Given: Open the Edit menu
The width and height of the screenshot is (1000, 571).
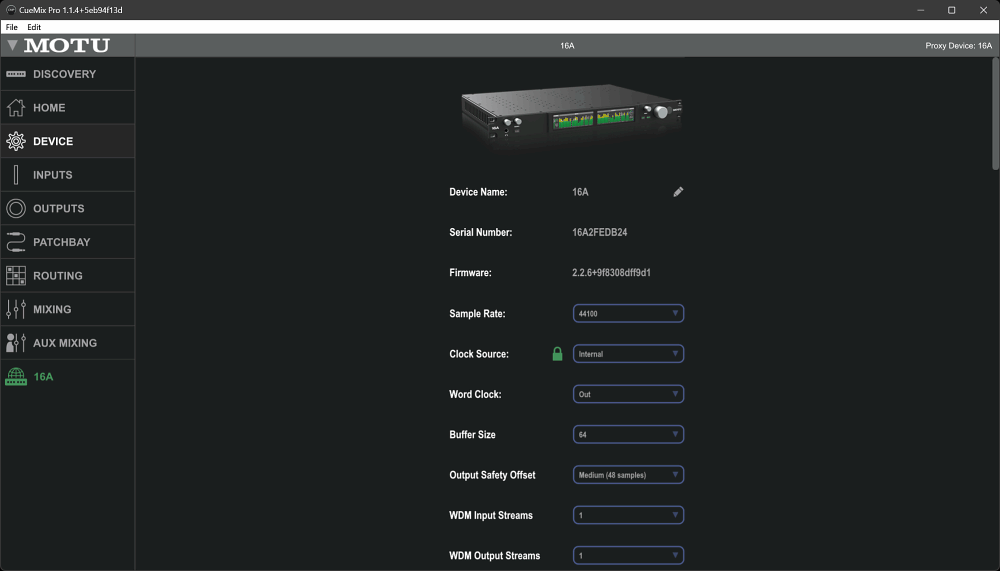Looking at the screenshot, I should point(34,27).
